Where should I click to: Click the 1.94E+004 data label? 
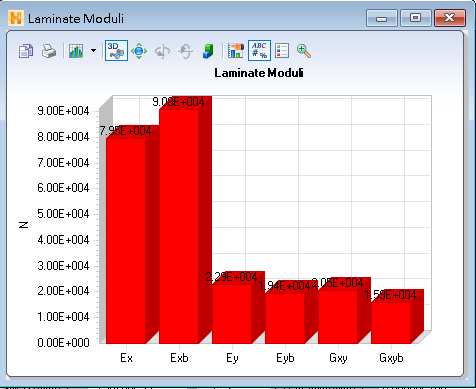[284, 286]
